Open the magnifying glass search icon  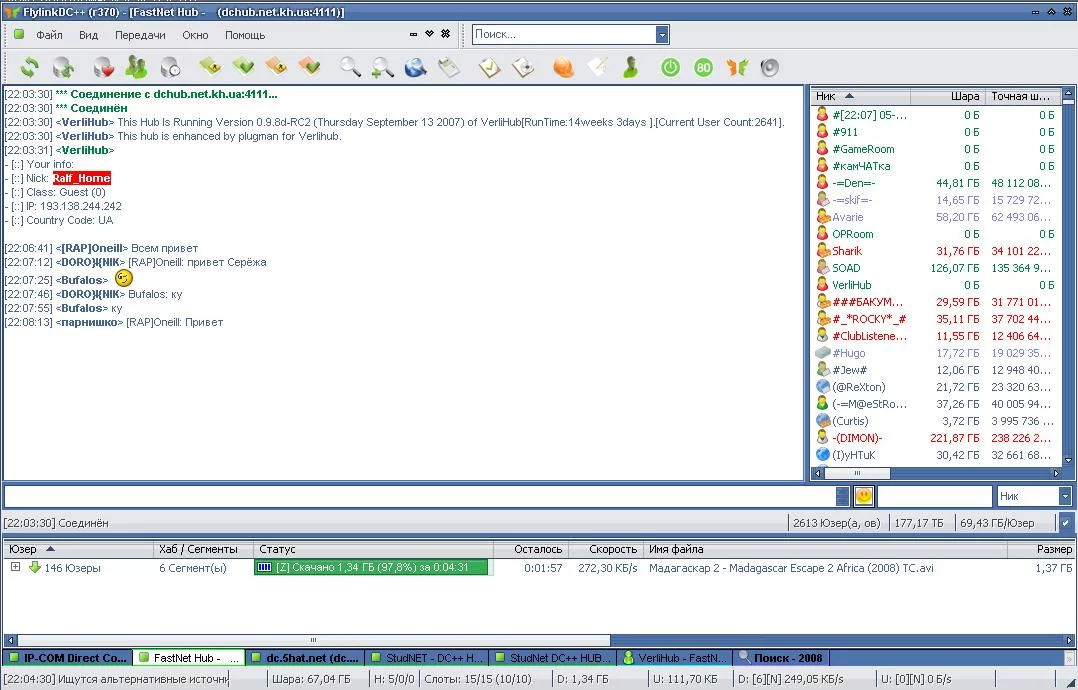click(349, 67)
